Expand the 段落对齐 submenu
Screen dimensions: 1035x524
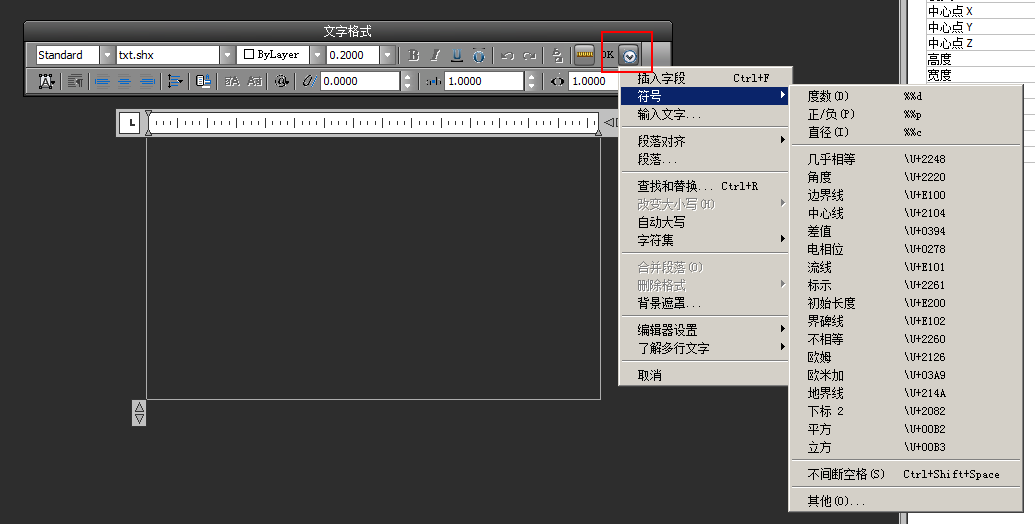[705, 141]
